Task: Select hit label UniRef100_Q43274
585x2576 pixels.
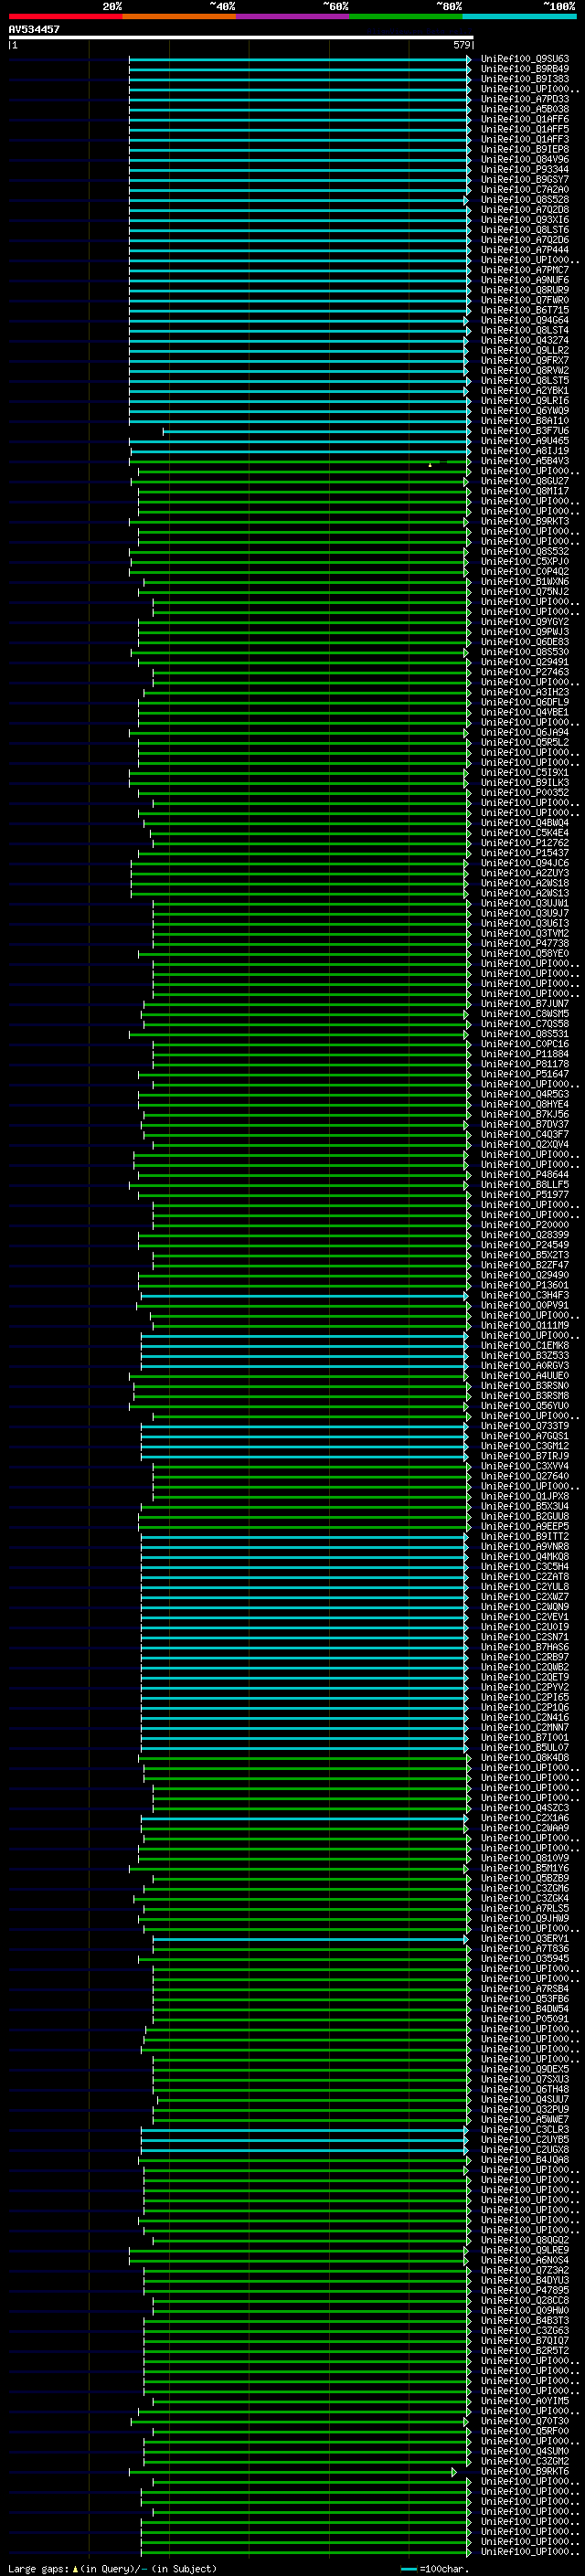Action: click(x=525, y=340)
